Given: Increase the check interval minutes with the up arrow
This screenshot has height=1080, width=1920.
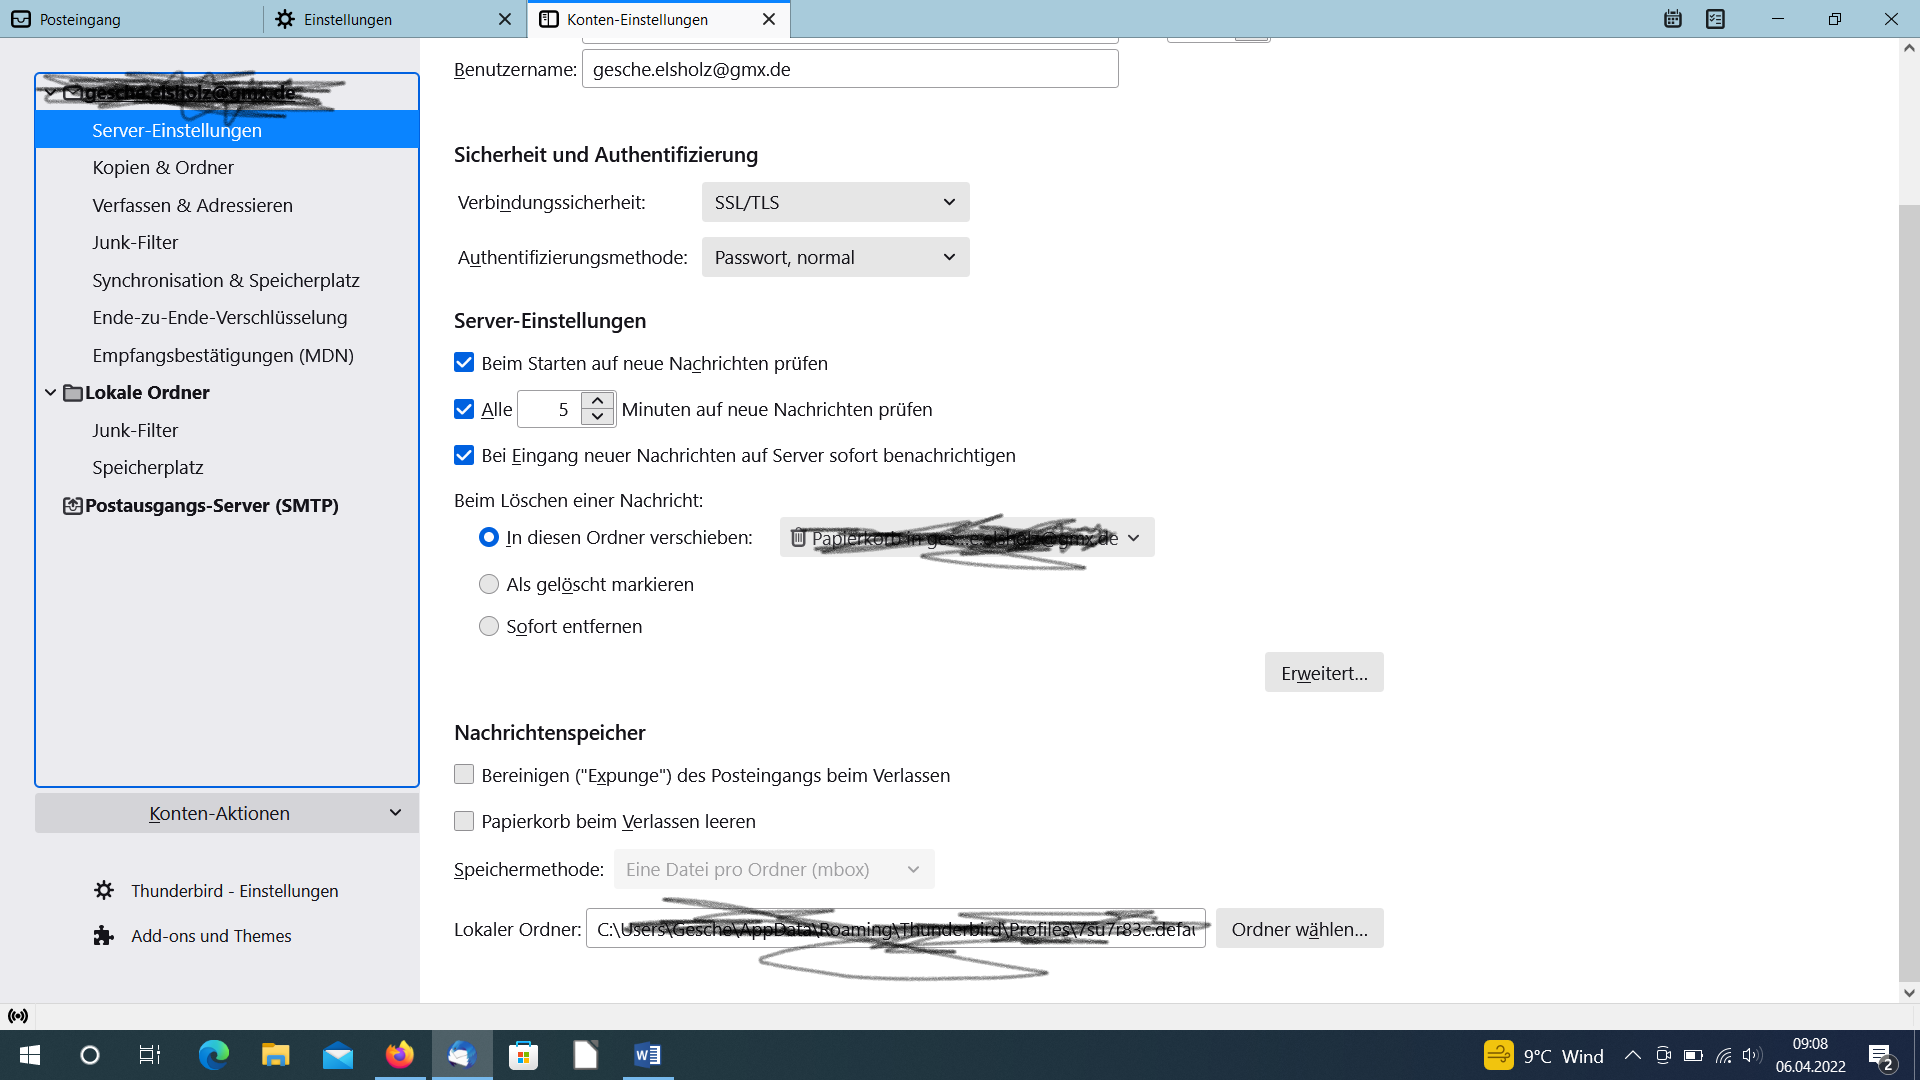Looking at the screenshot, I should point(597,400).
